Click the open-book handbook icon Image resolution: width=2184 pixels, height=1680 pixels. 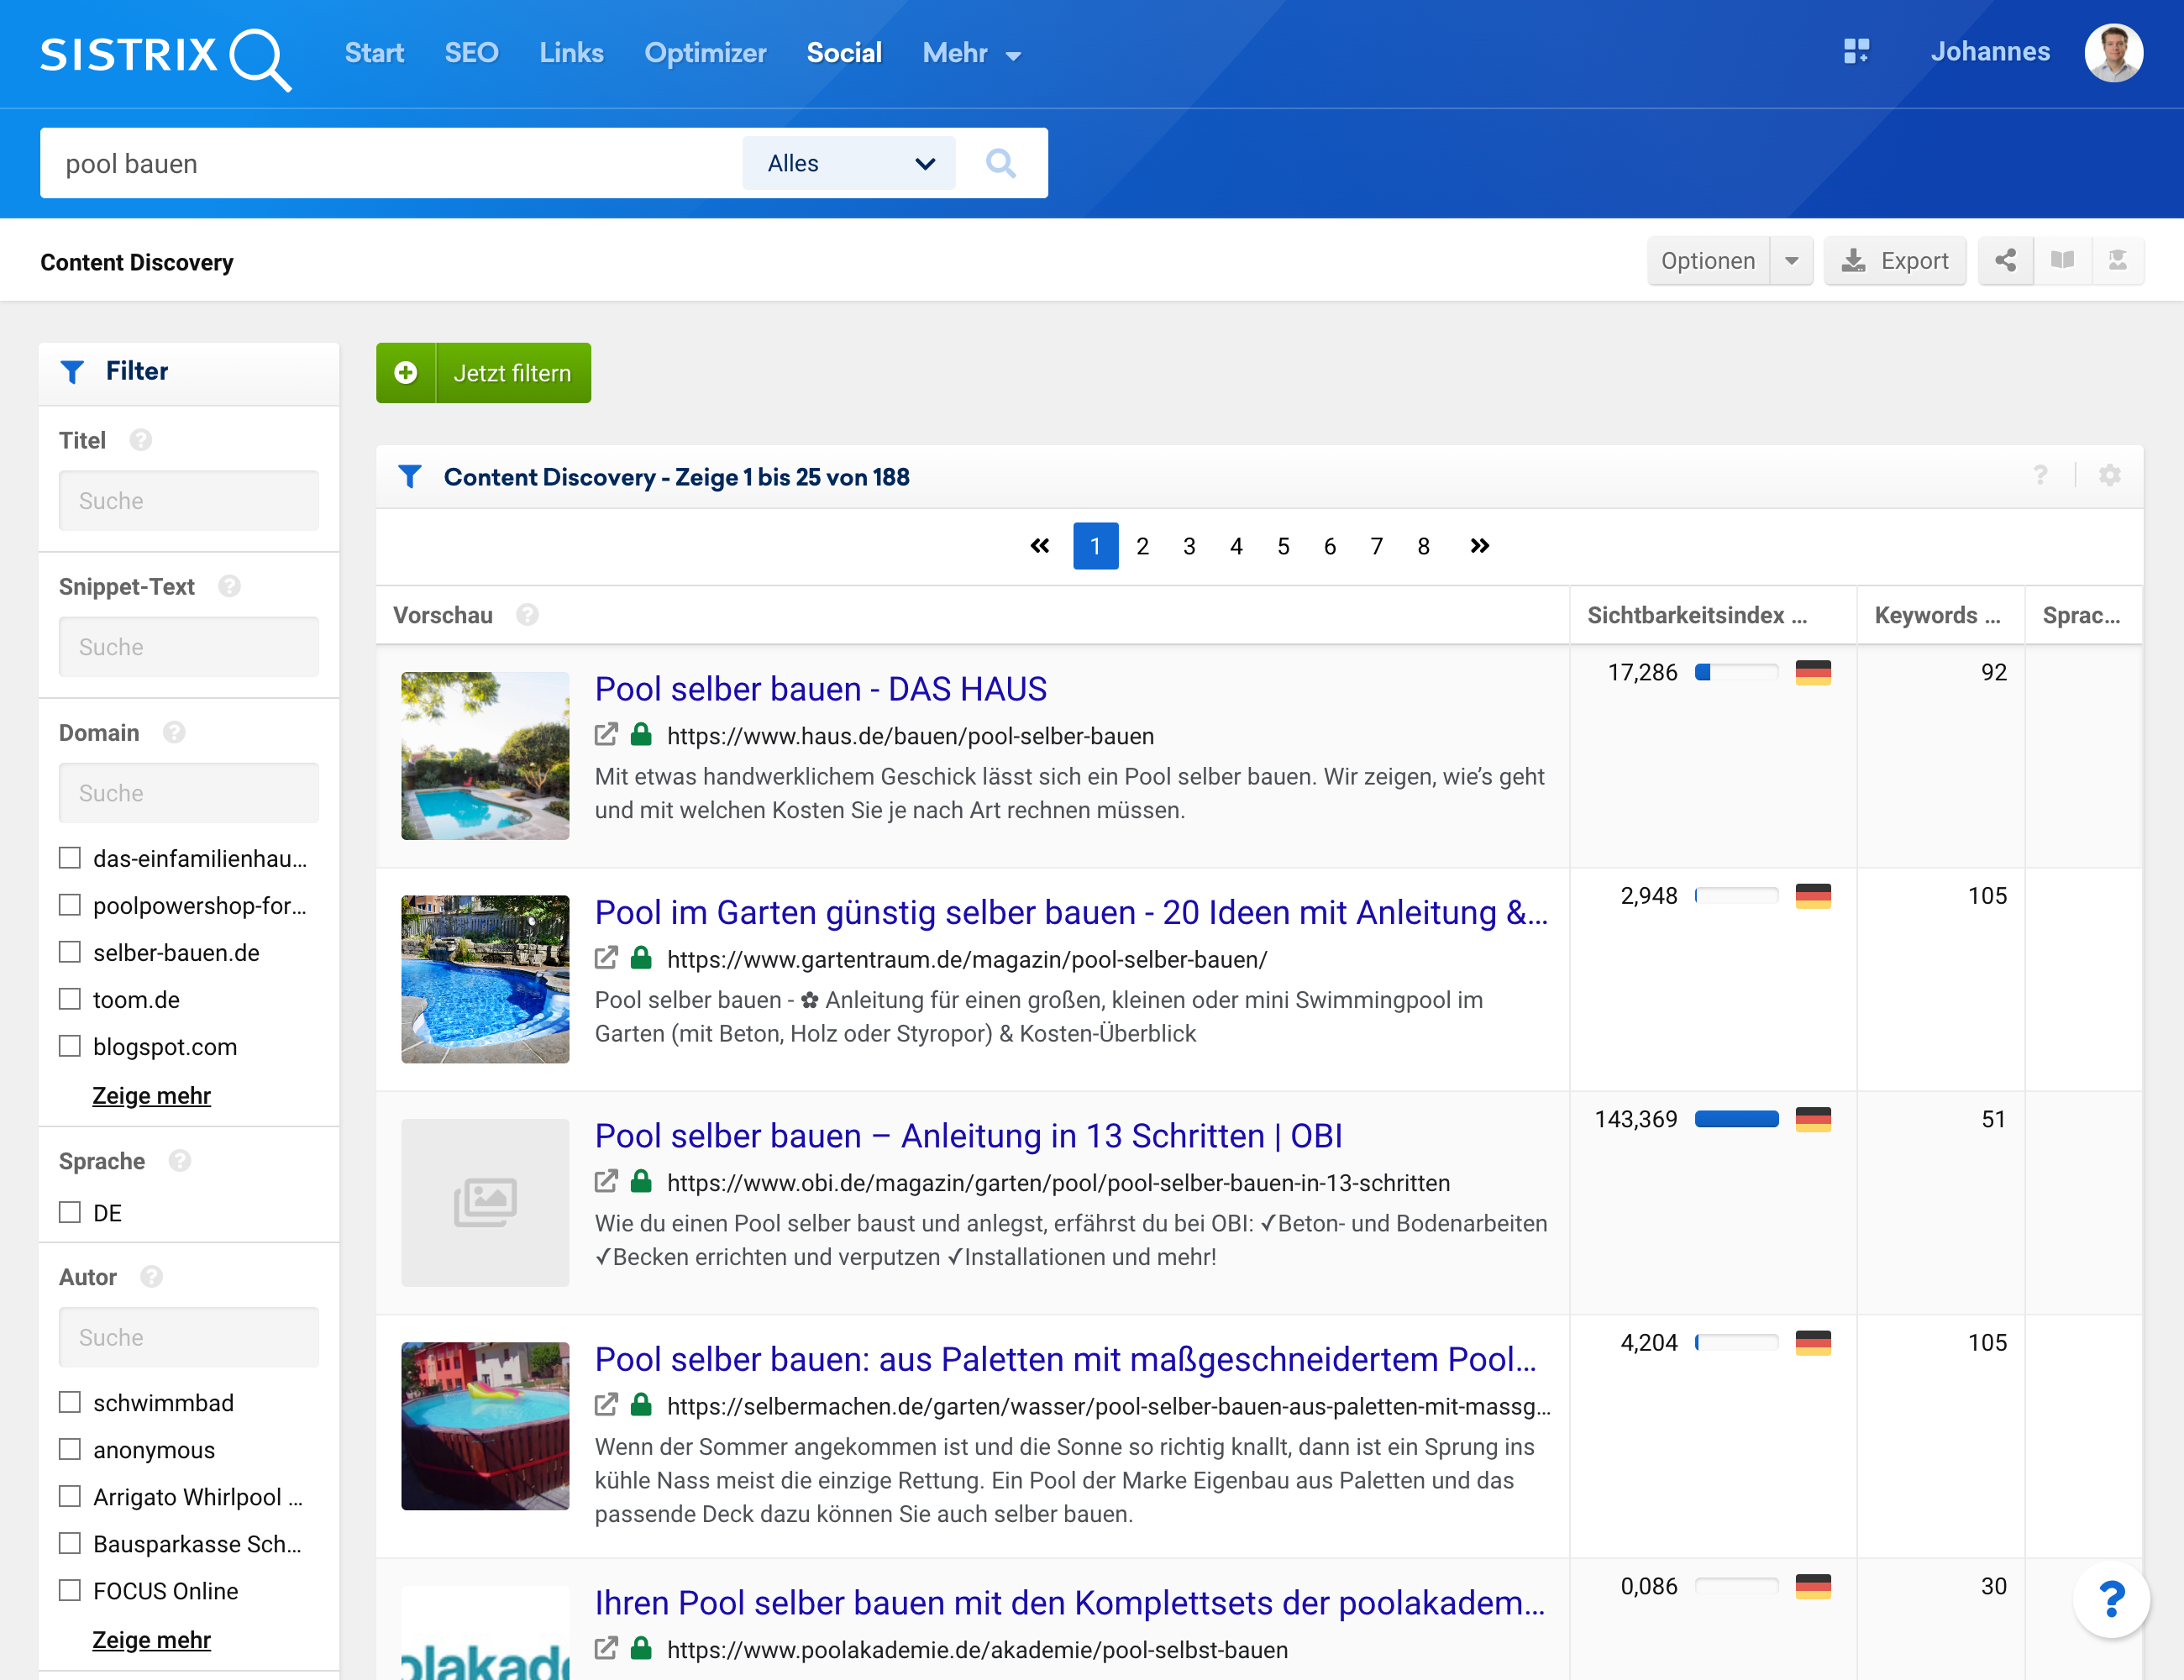(2062, 261)
